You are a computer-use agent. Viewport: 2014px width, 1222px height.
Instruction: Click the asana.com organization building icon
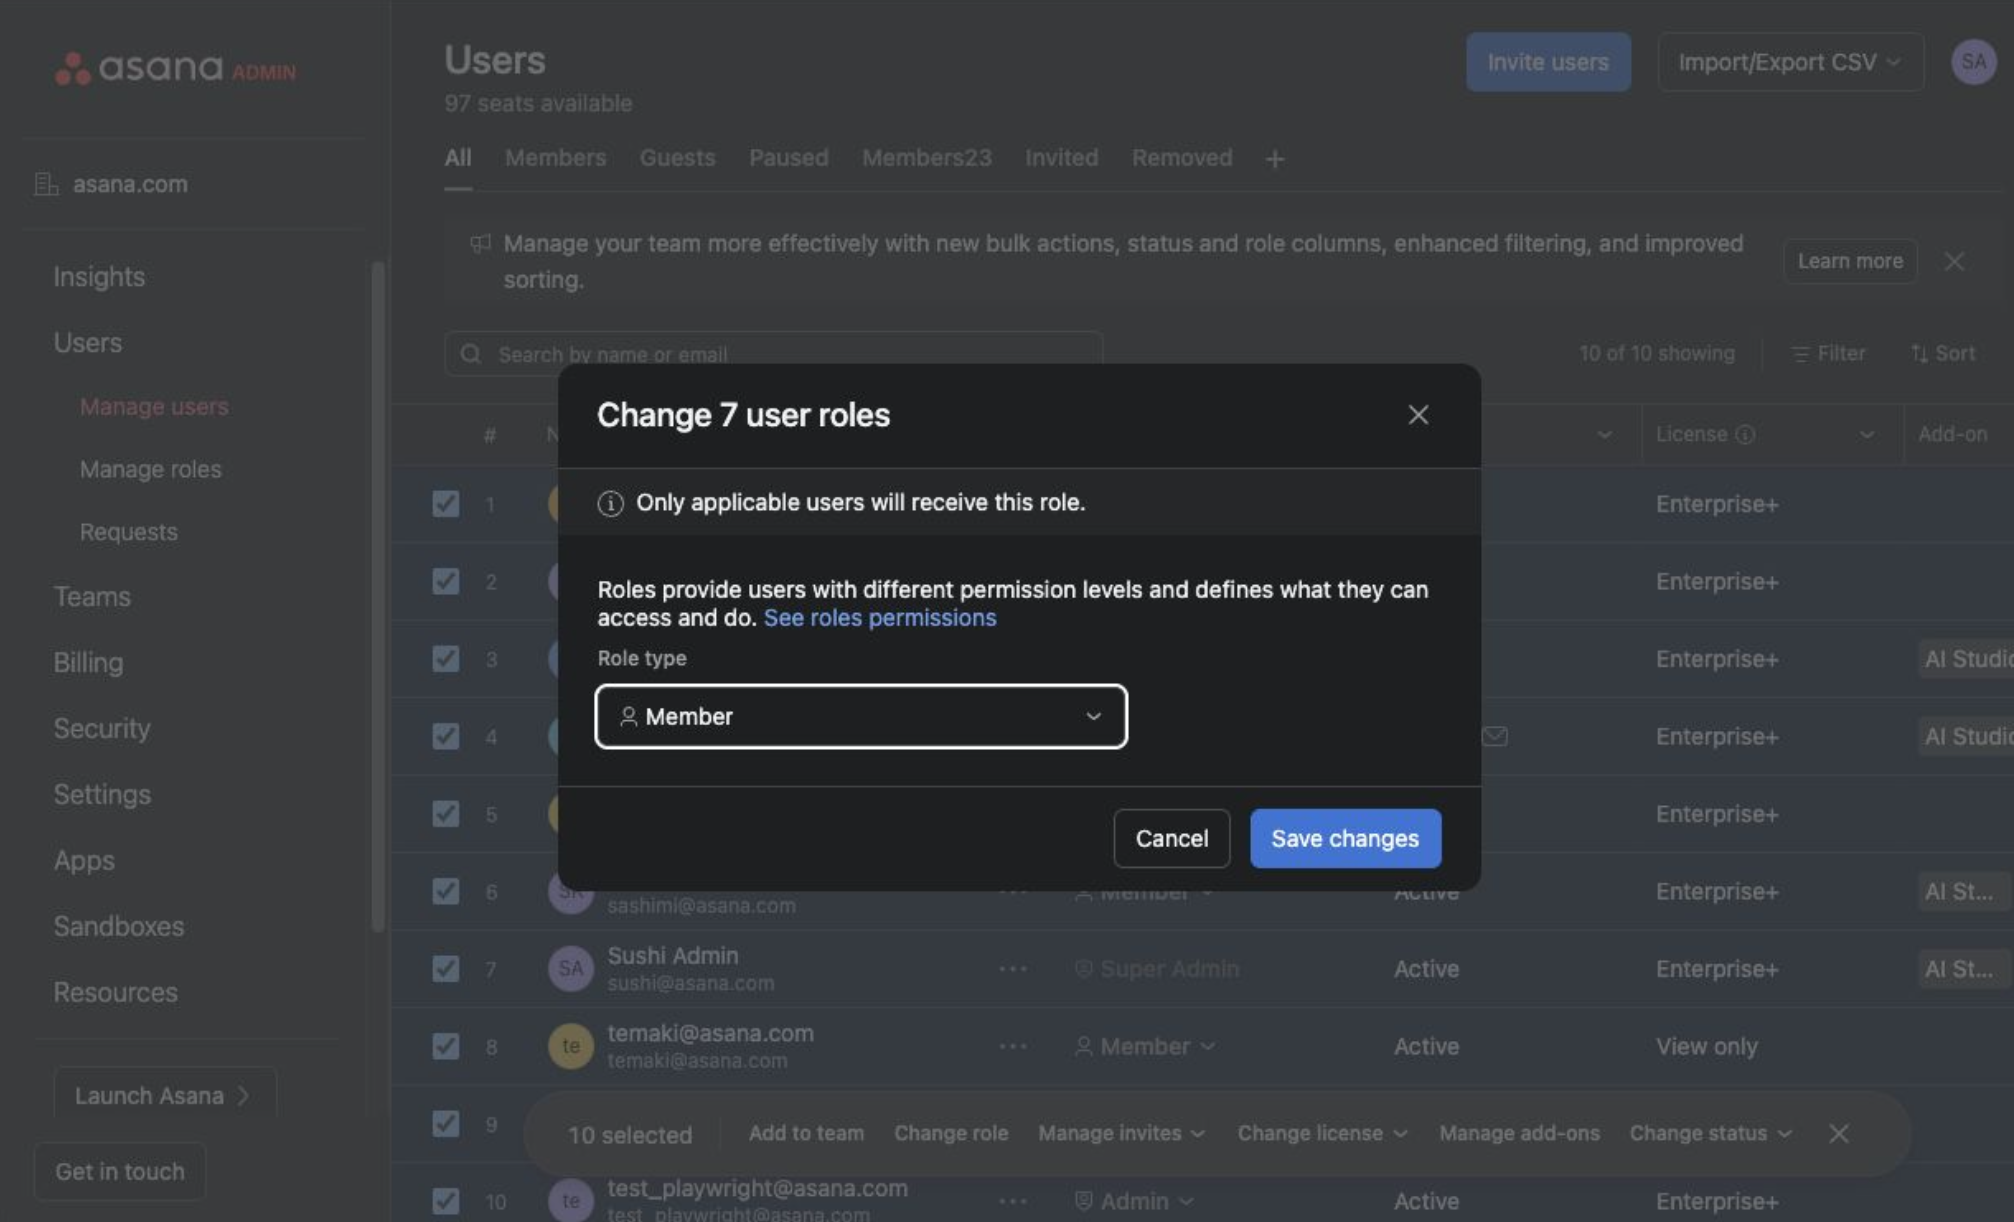[46, 184]
